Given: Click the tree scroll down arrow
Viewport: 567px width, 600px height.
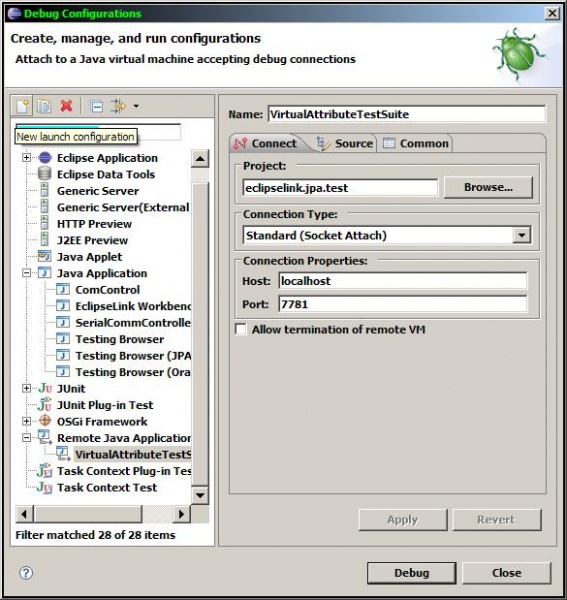Looking at the screenshot, I should point(200,496).
